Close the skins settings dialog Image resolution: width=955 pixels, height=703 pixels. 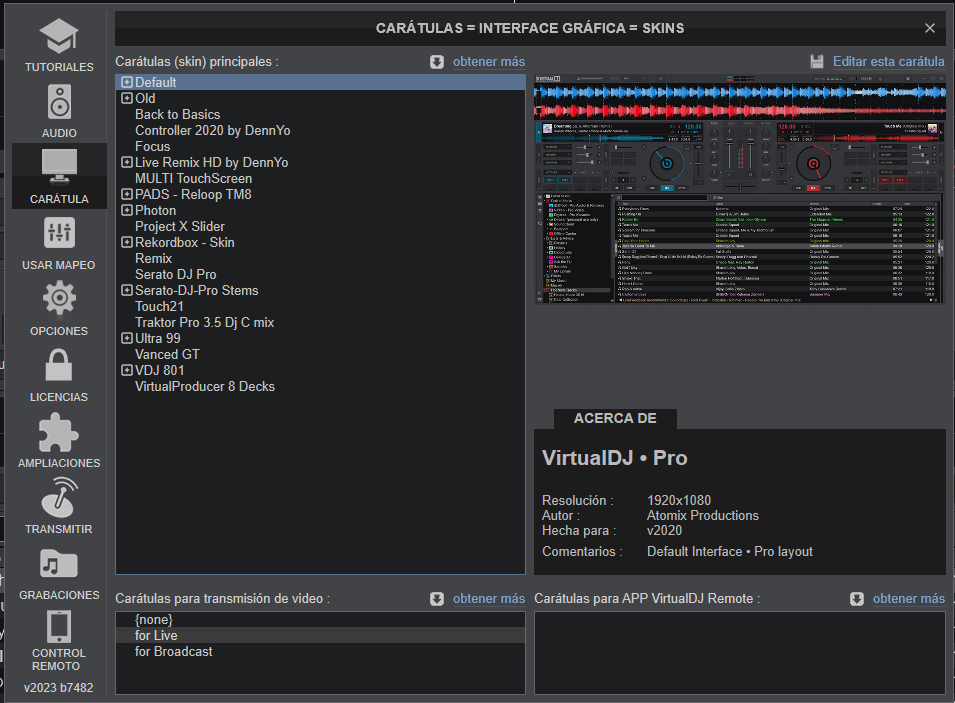pyautogui.click(x=929, y=28)
